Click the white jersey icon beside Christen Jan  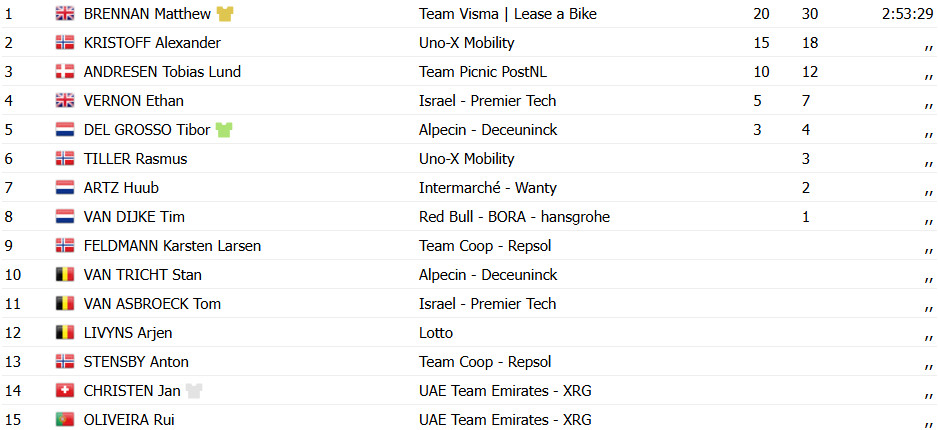coord(194,391)
